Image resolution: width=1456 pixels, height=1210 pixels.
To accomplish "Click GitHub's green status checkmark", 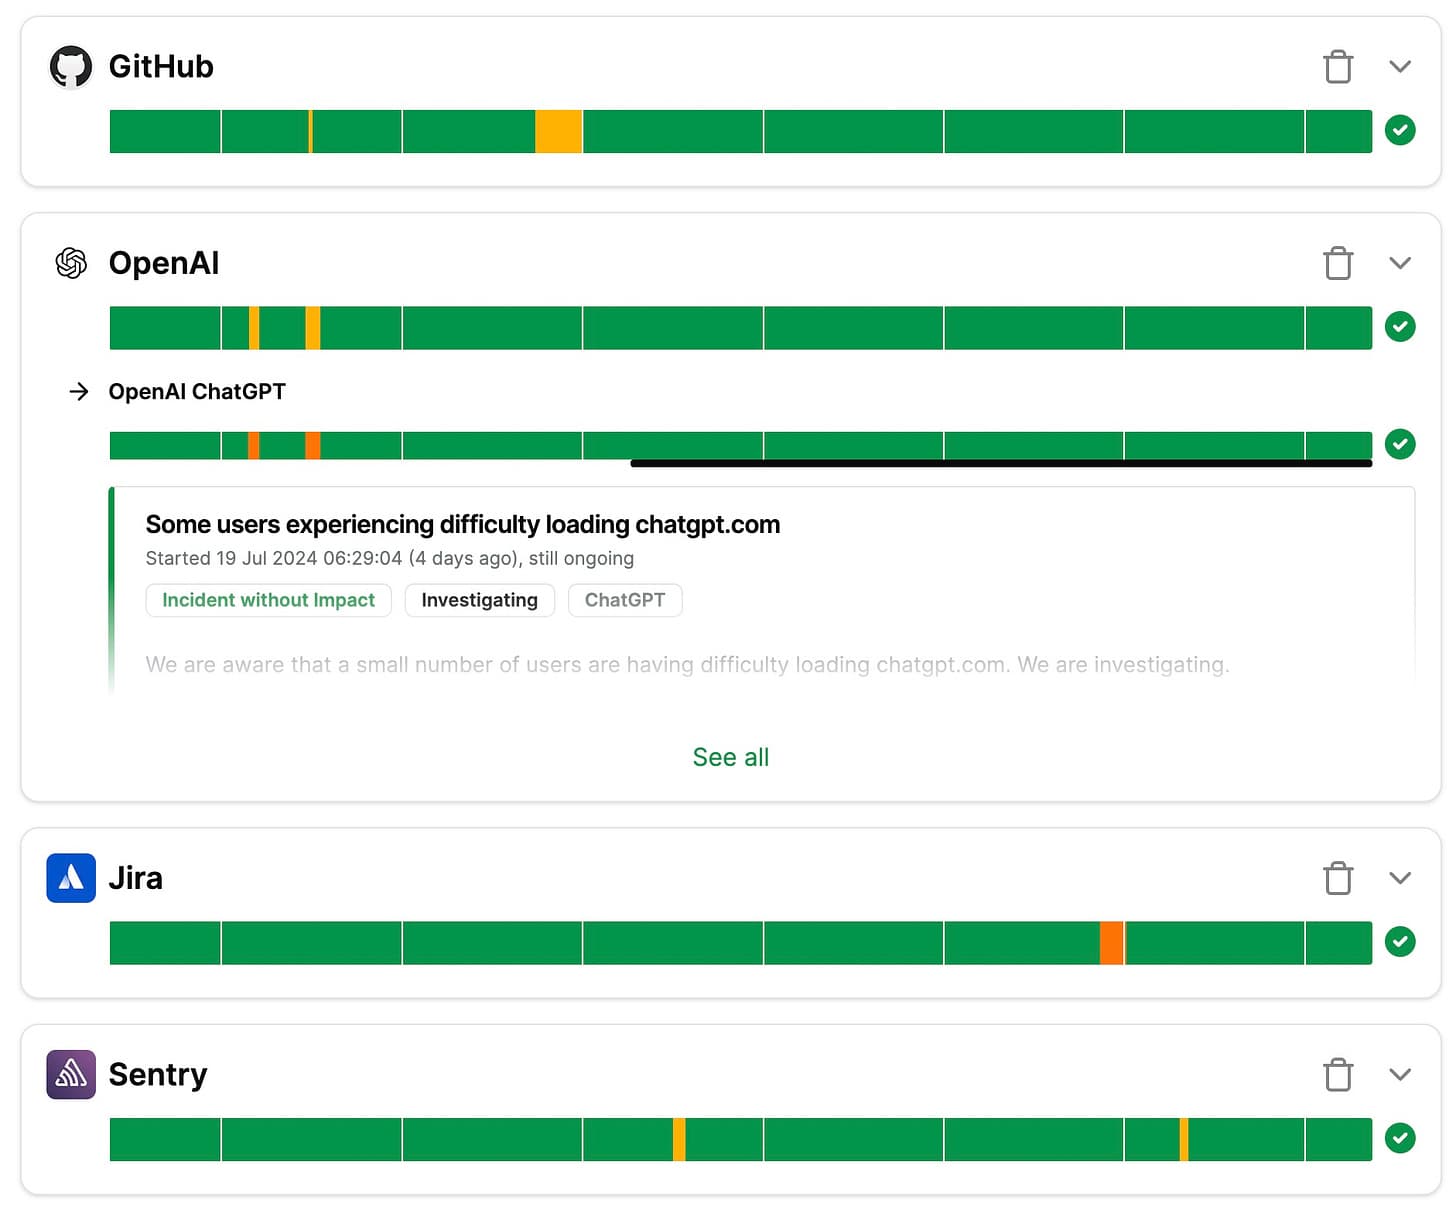I will pyautogui.click(x=1400, y=130).
